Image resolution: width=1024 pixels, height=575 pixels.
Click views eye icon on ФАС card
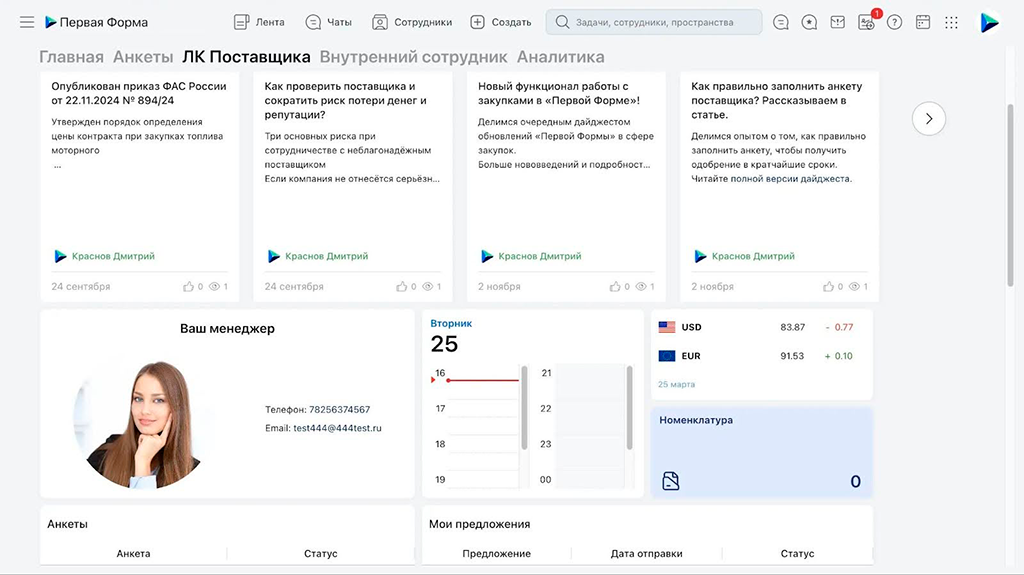coord(214,286)
